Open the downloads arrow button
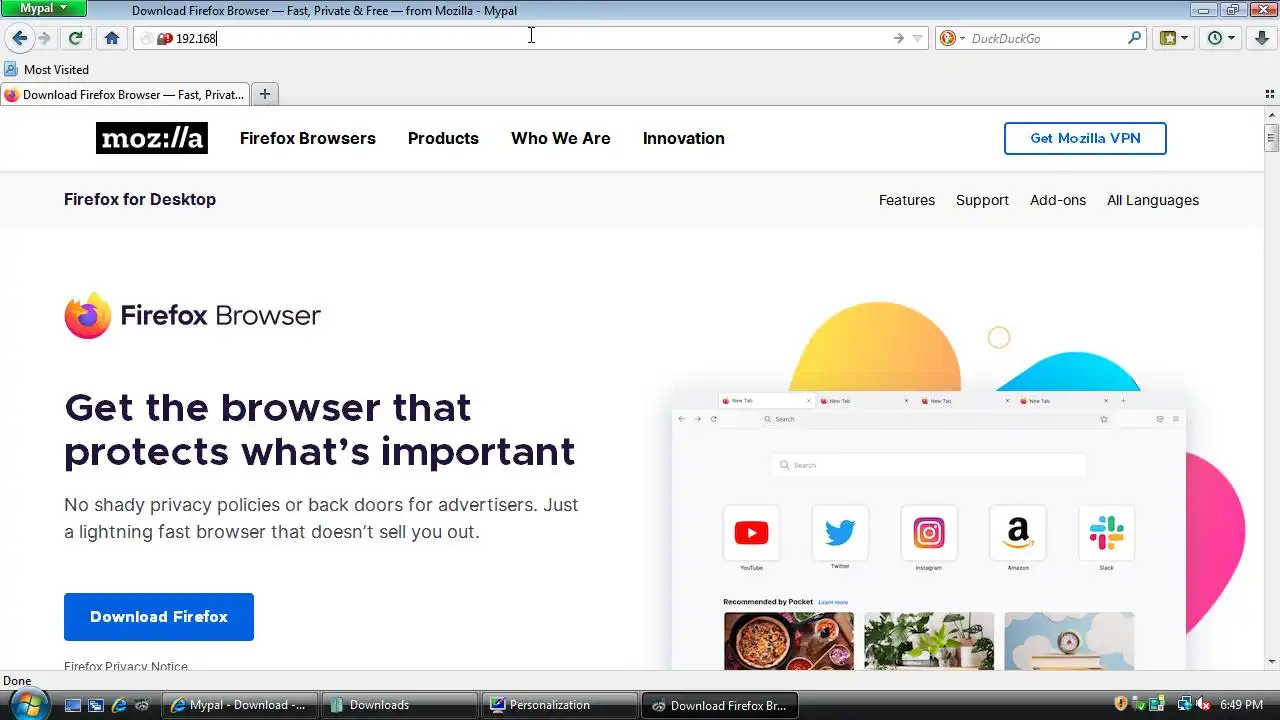The image size is (1280, 720). pos(1262,38)
